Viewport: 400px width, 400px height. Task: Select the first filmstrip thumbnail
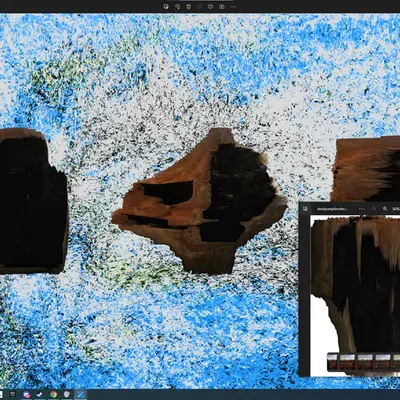pyautogui.click(x=332, y=362)
